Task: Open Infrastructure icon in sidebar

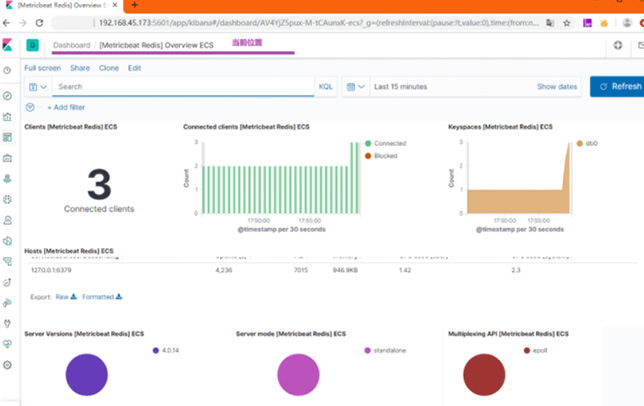Action: [7, 220]
